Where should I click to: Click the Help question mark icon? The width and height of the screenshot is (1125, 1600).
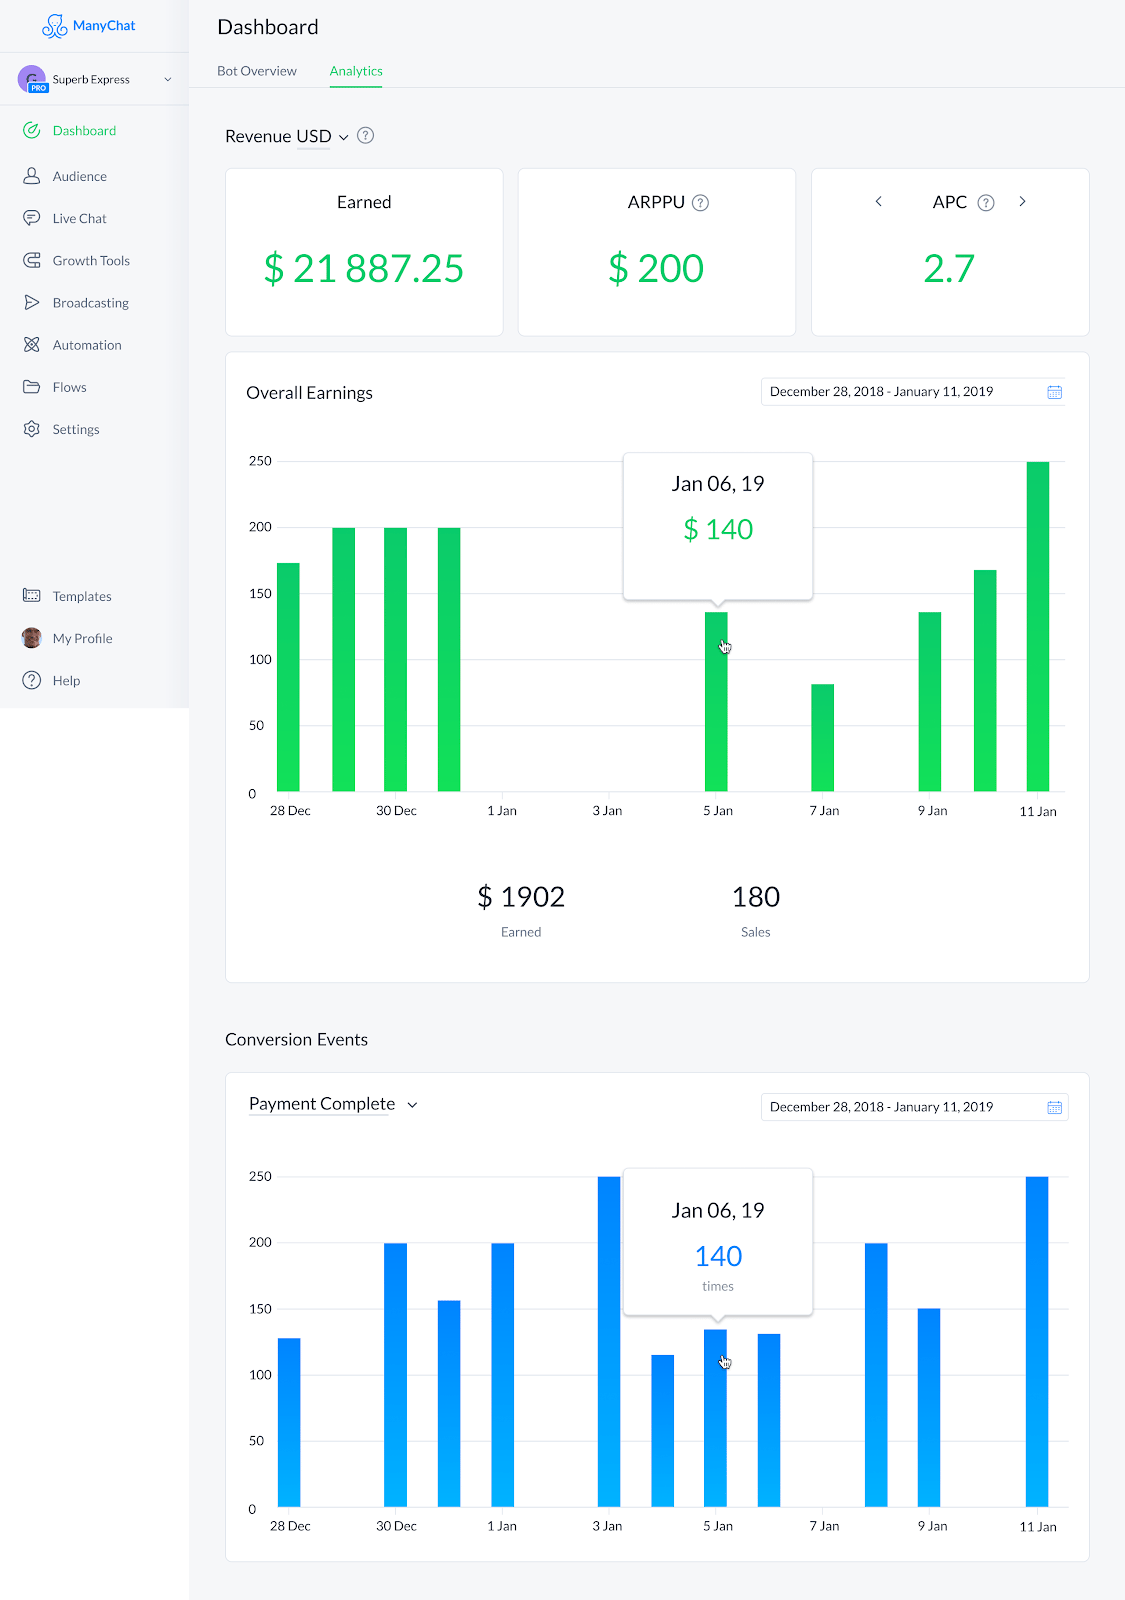tap(32, 680)
